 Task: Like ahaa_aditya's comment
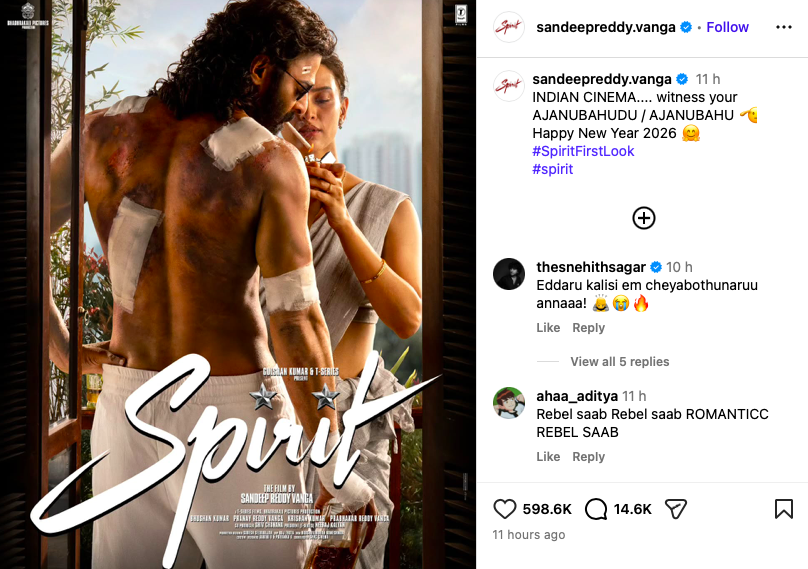pos(548,457)
